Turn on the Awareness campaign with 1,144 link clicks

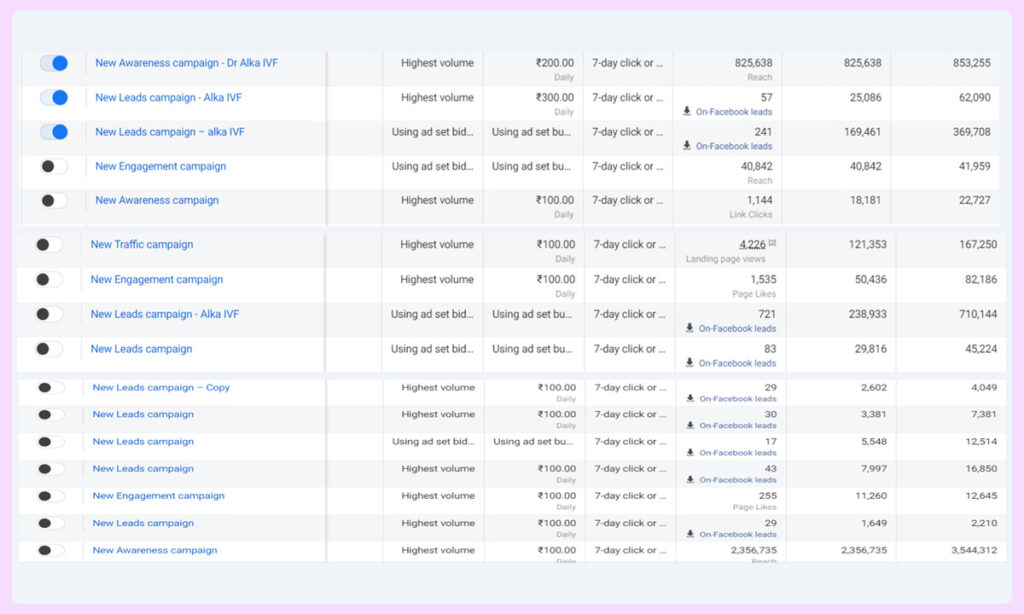coord(54,201)
